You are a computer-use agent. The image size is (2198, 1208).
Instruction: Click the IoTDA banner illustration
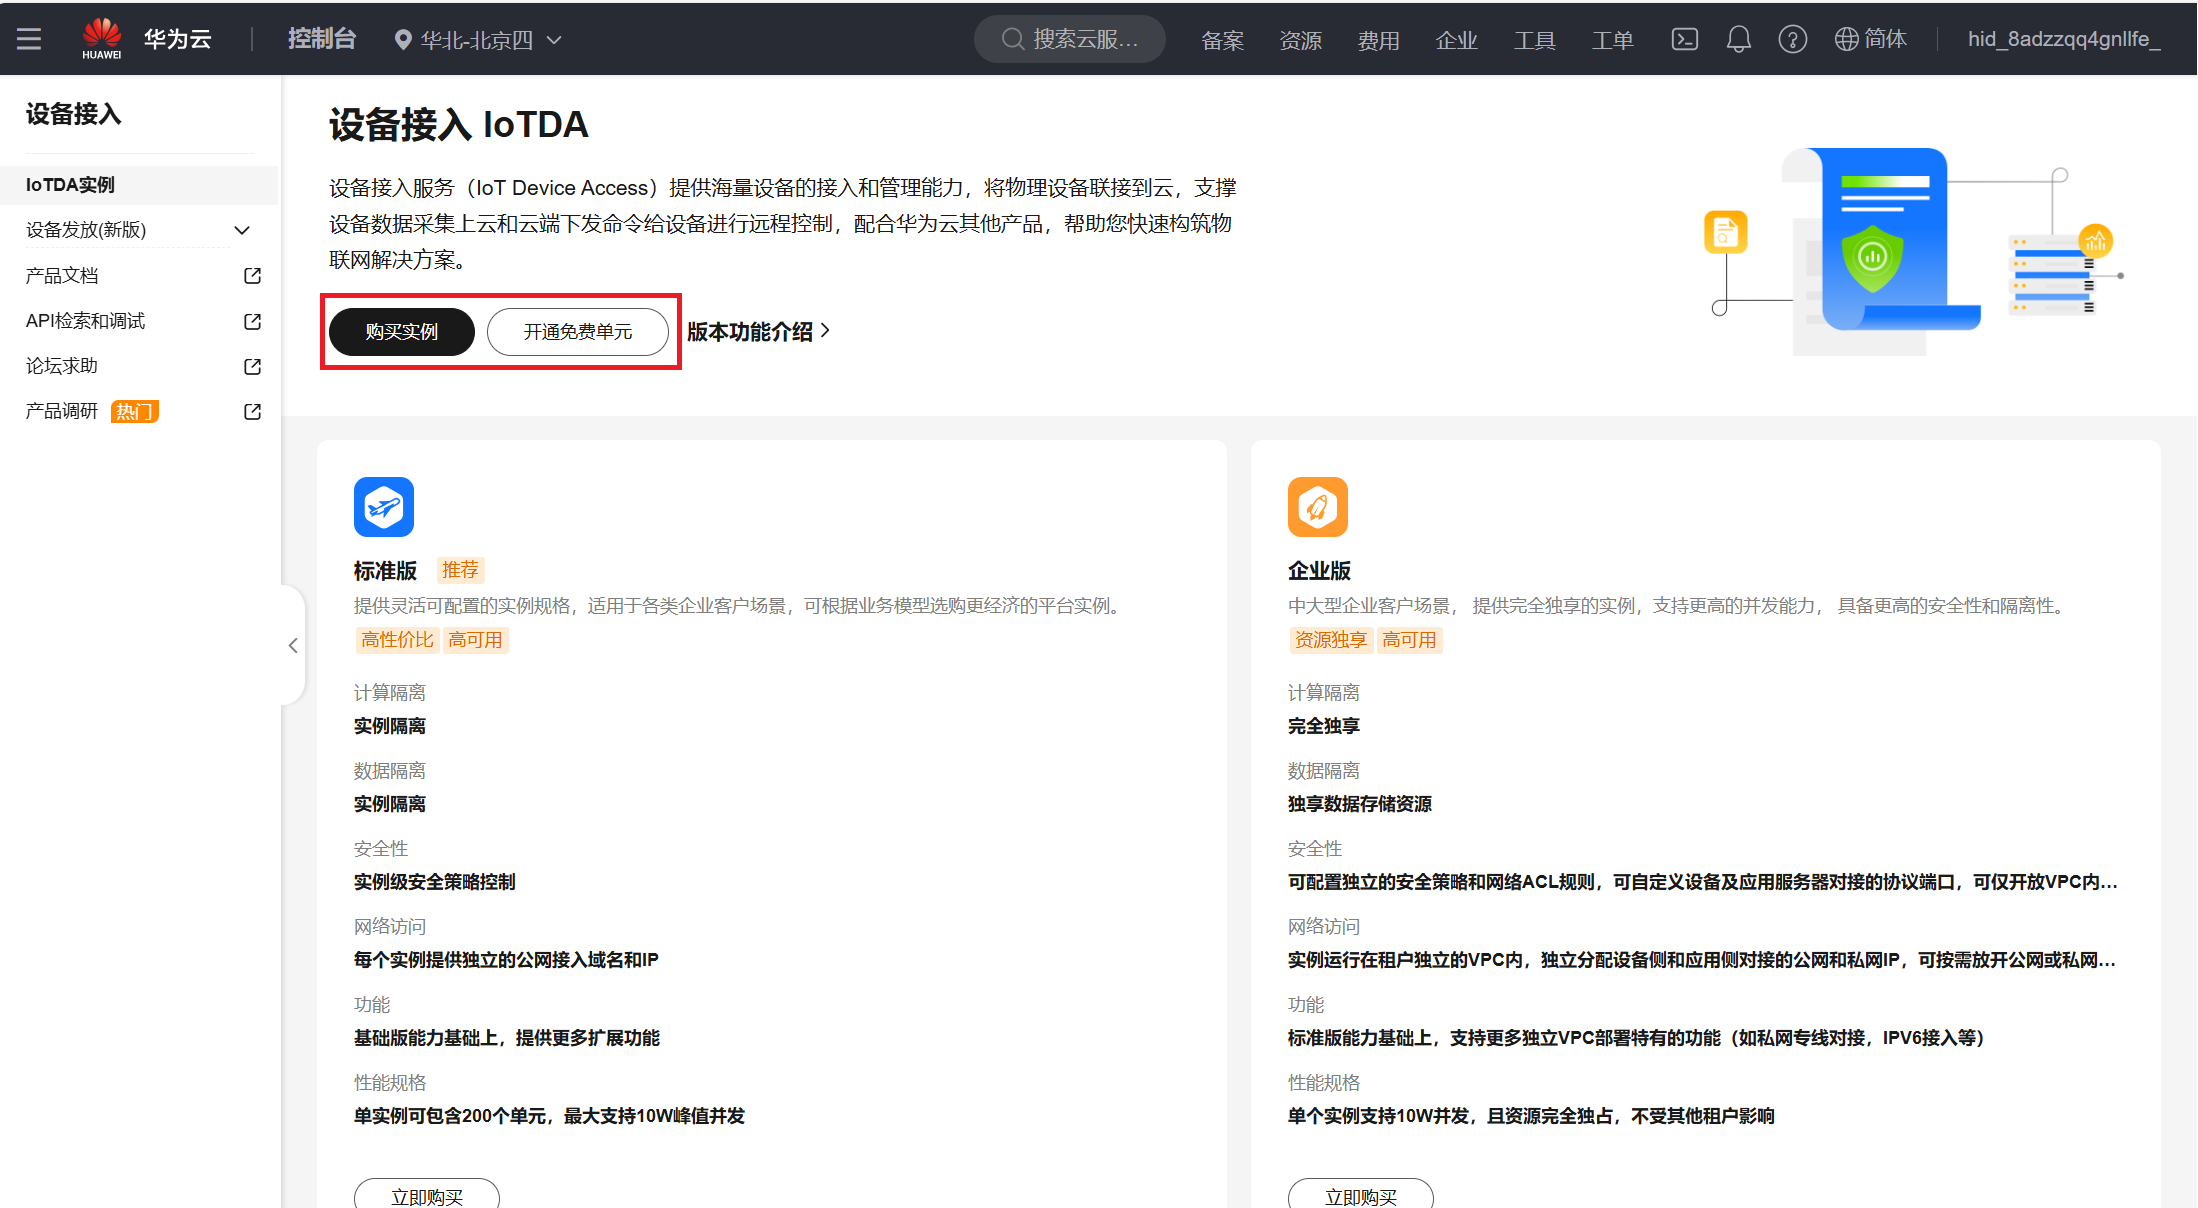[1912, 250]
